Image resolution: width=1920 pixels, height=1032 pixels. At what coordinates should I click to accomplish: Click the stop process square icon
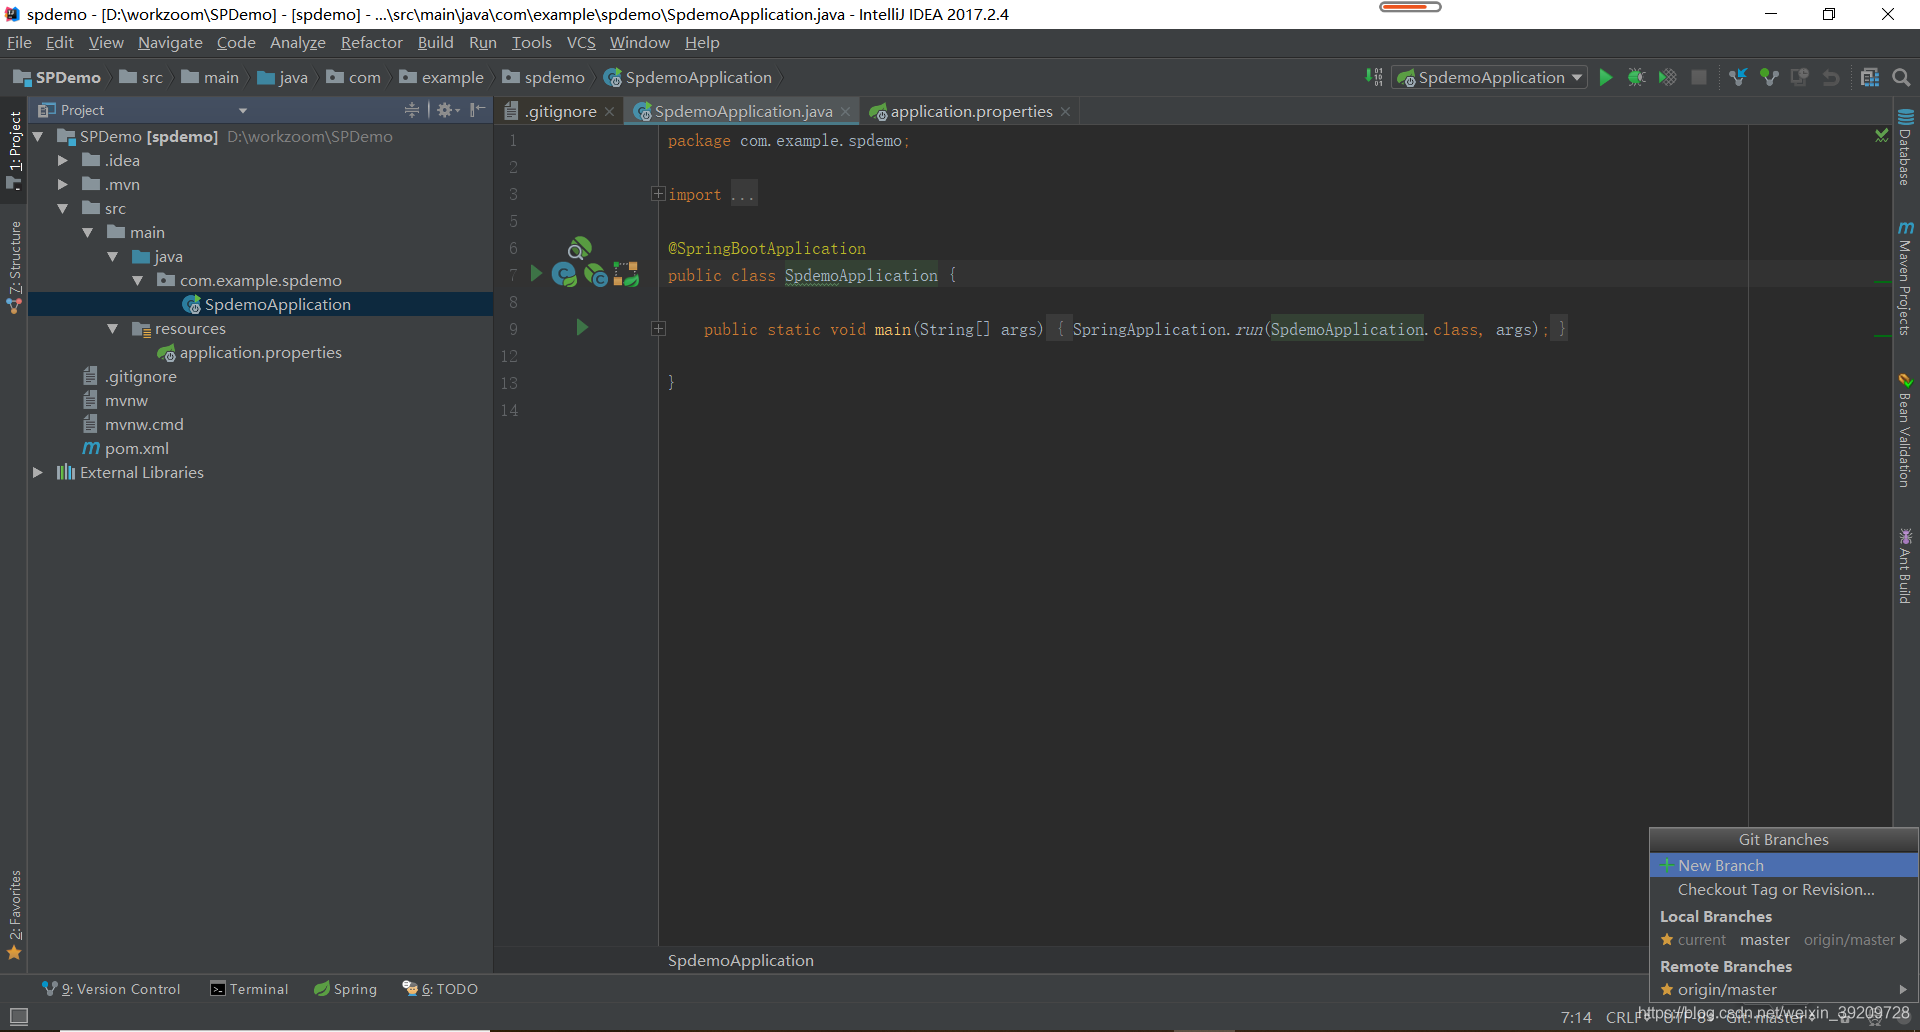pyautogui.click(x=1698, y=77)
